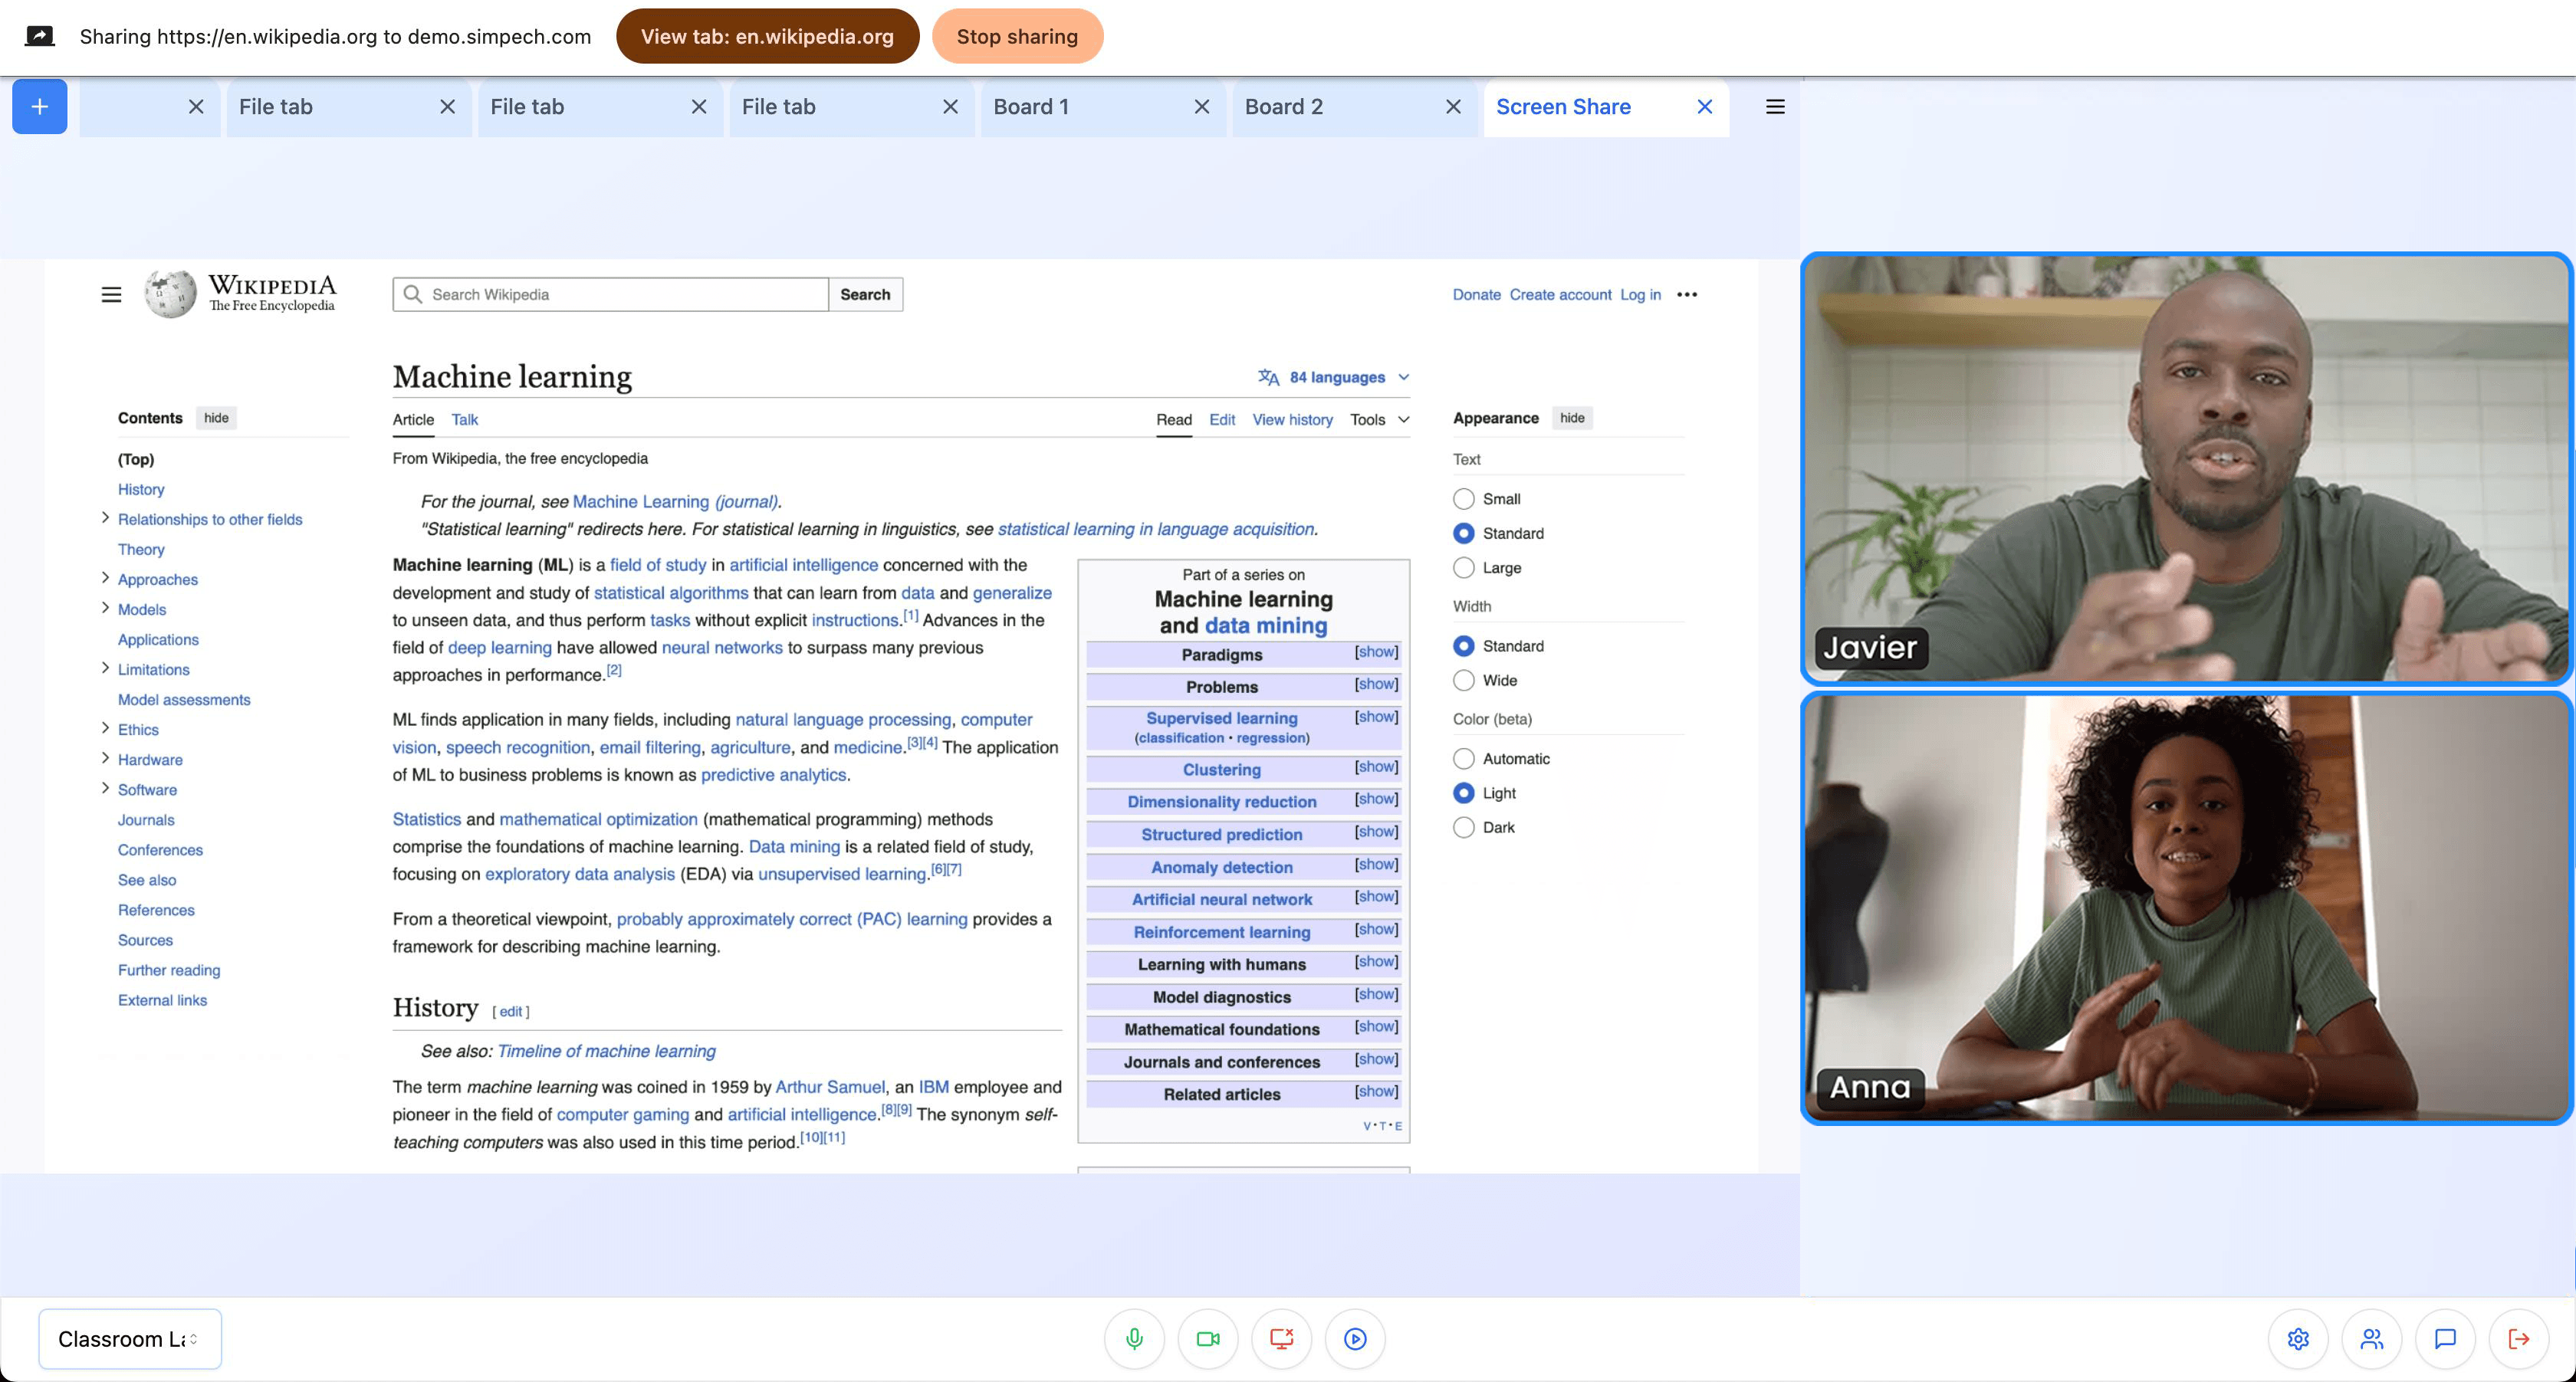The image size is (2576, 1382).
Task: Select Automatic color mode
Action: (1463, 758)
